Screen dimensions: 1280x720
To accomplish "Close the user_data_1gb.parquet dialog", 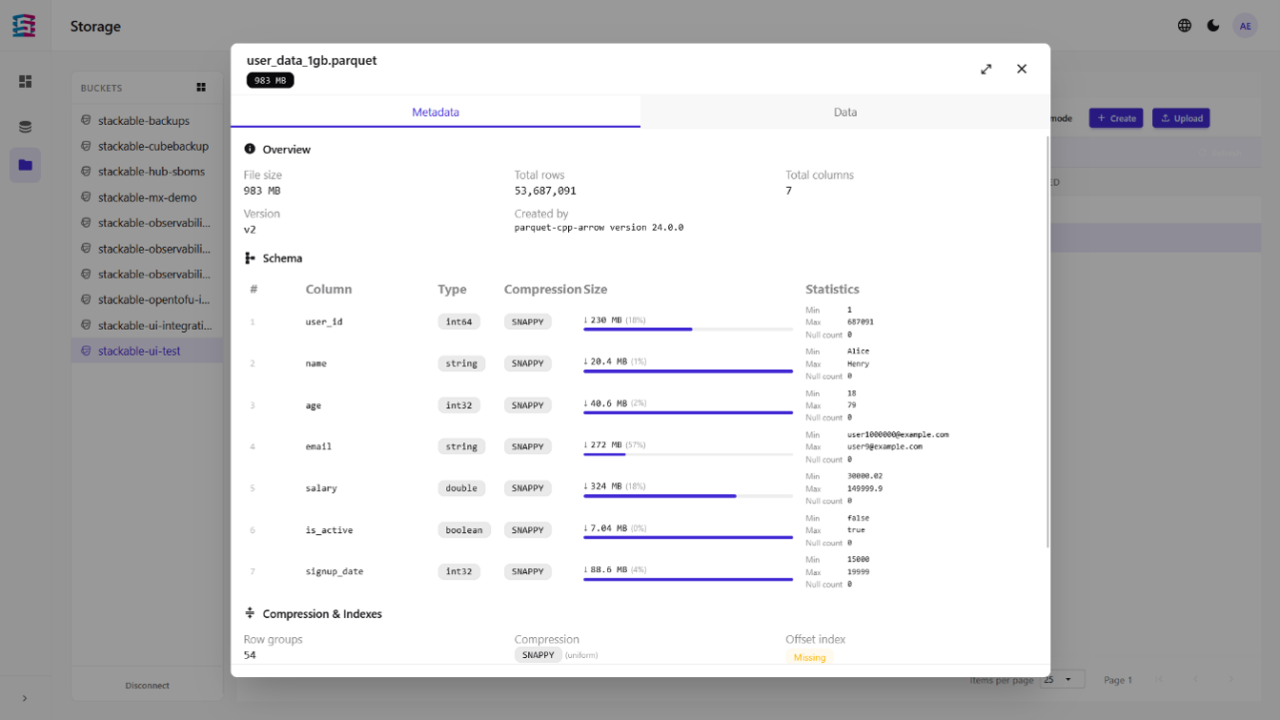I will [1021, 69].
